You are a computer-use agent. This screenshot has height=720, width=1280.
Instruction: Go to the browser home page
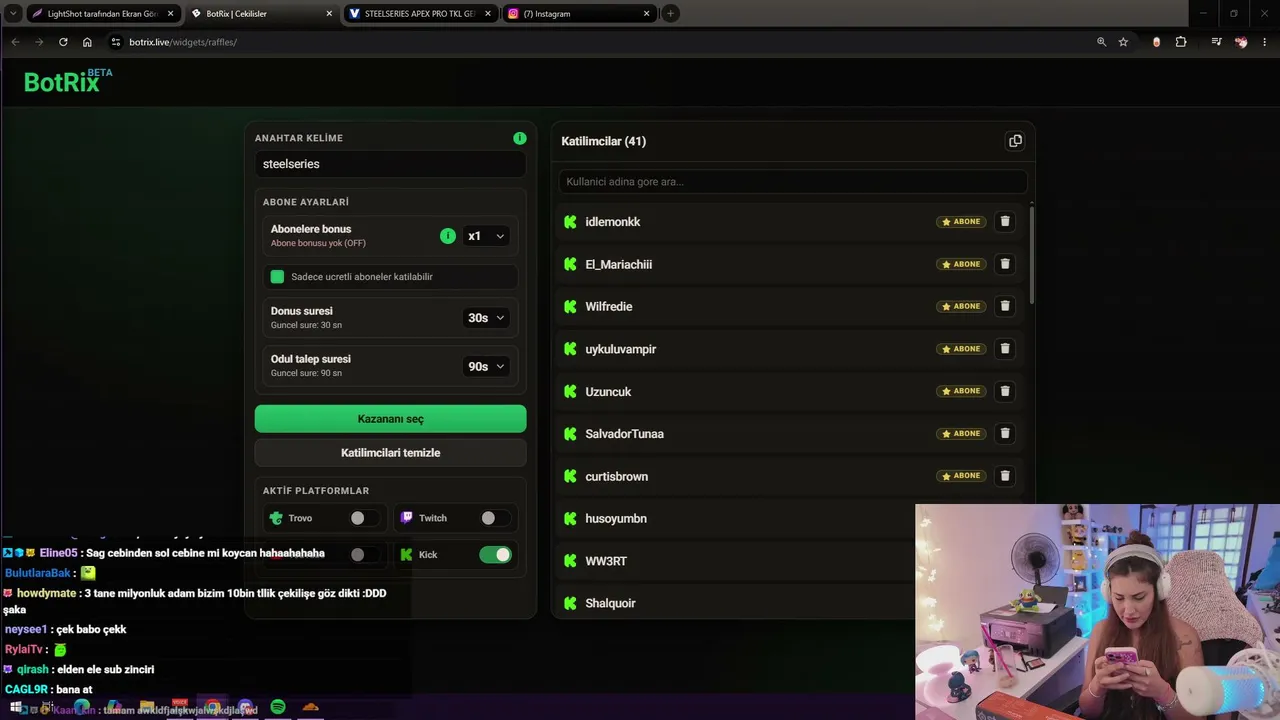coord(87,42)
